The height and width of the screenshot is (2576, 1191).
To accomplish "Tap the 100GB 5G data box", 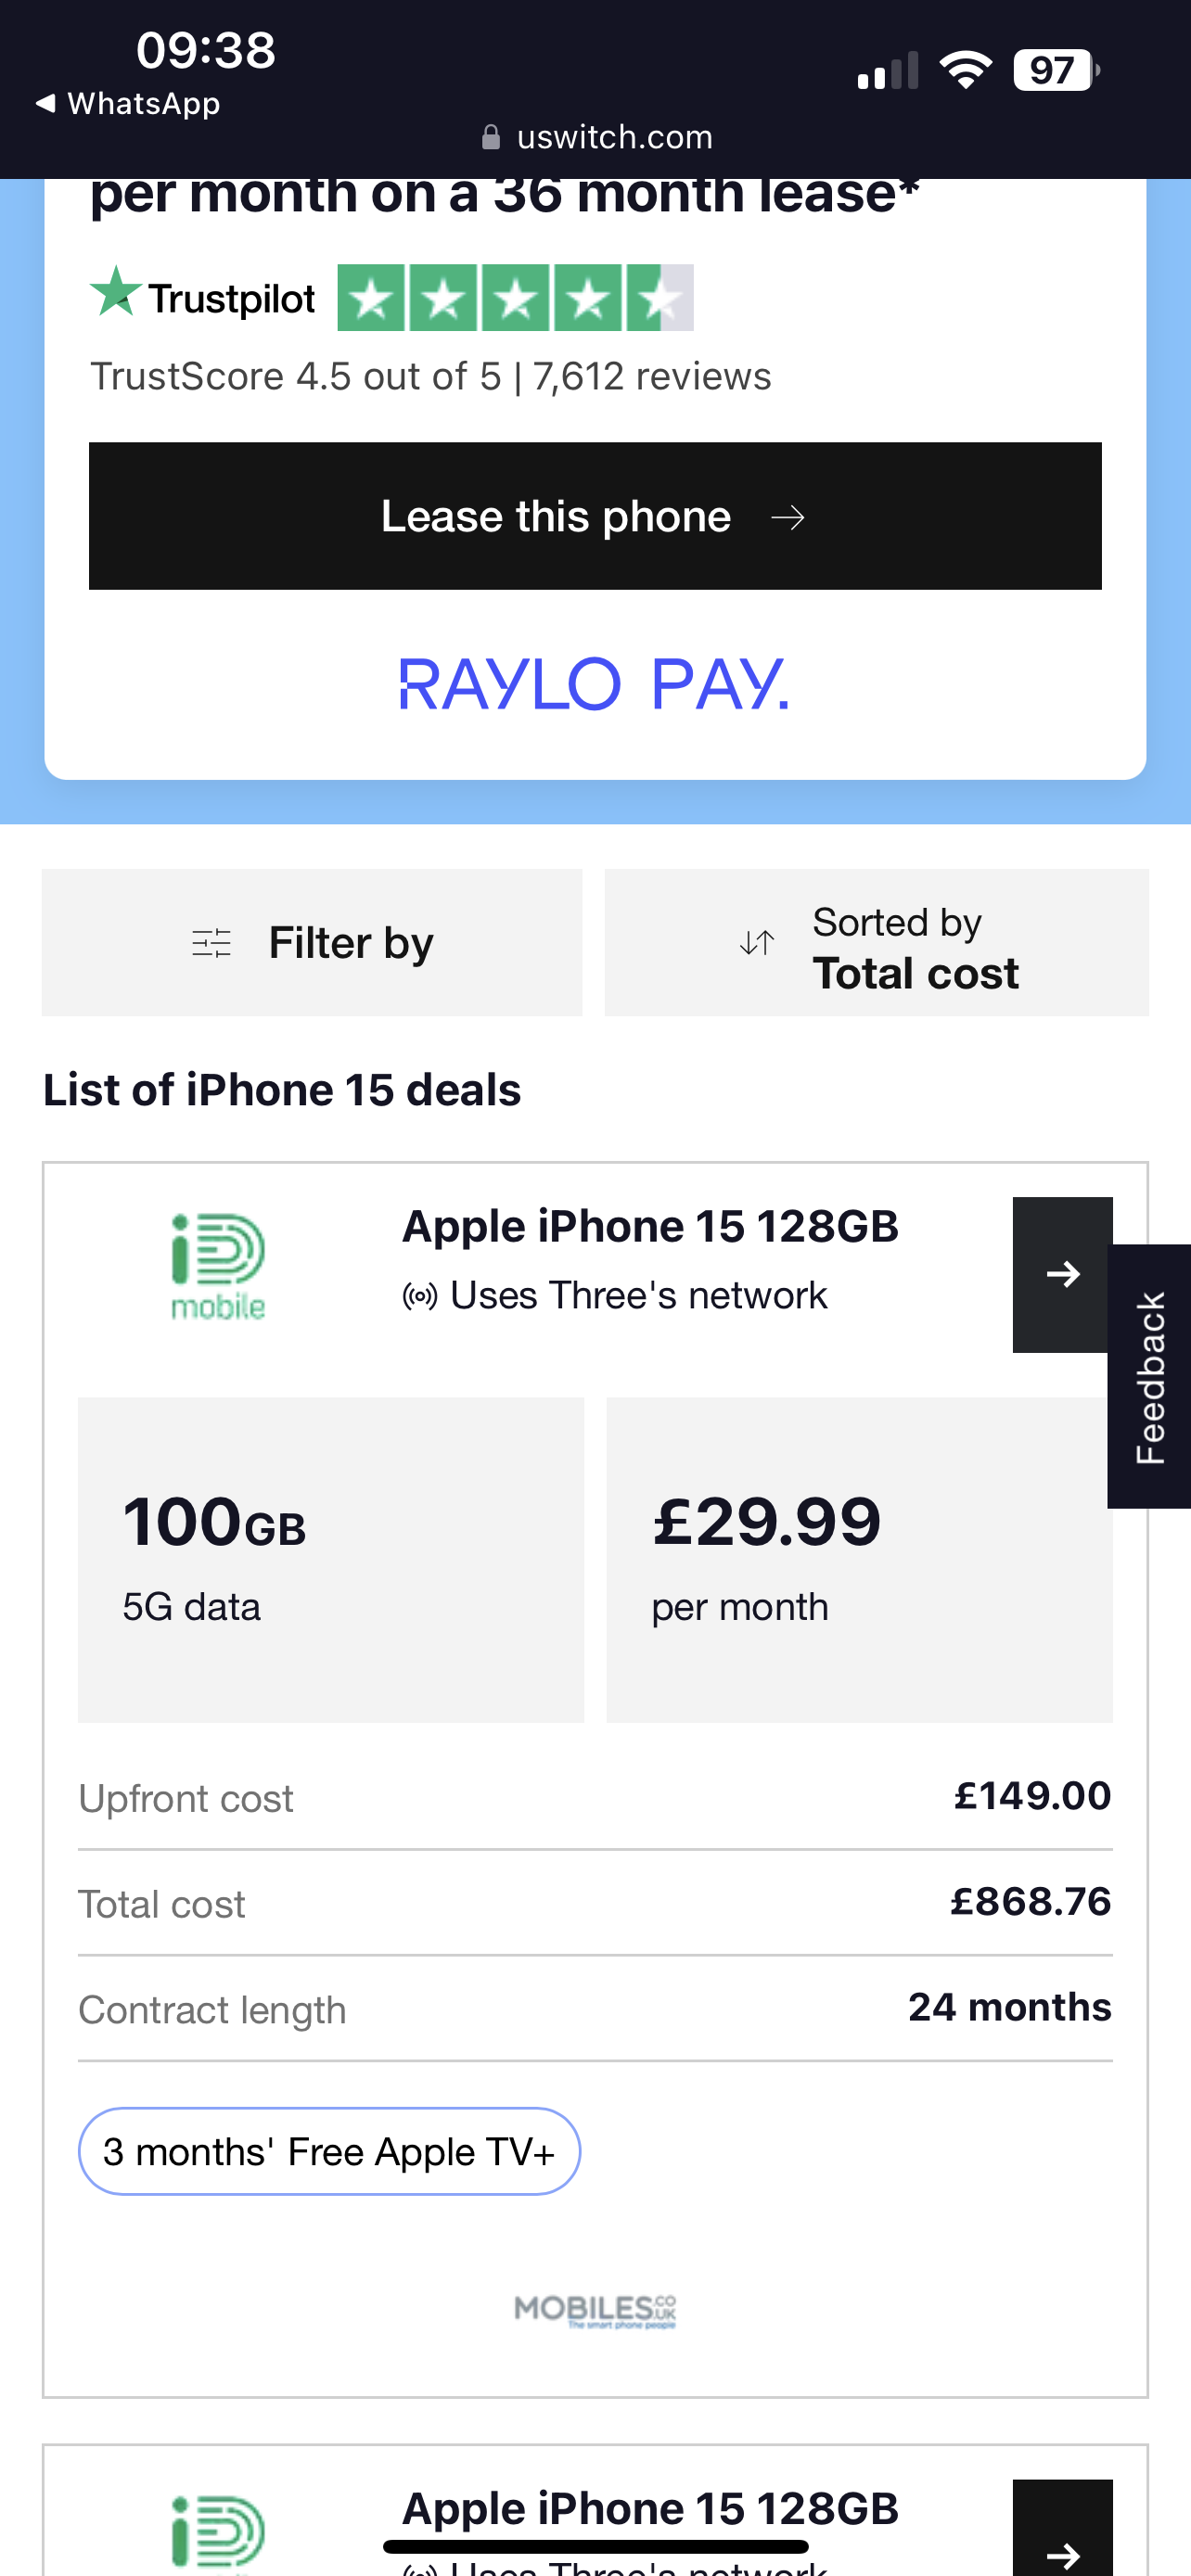I will pos(331,1559).
